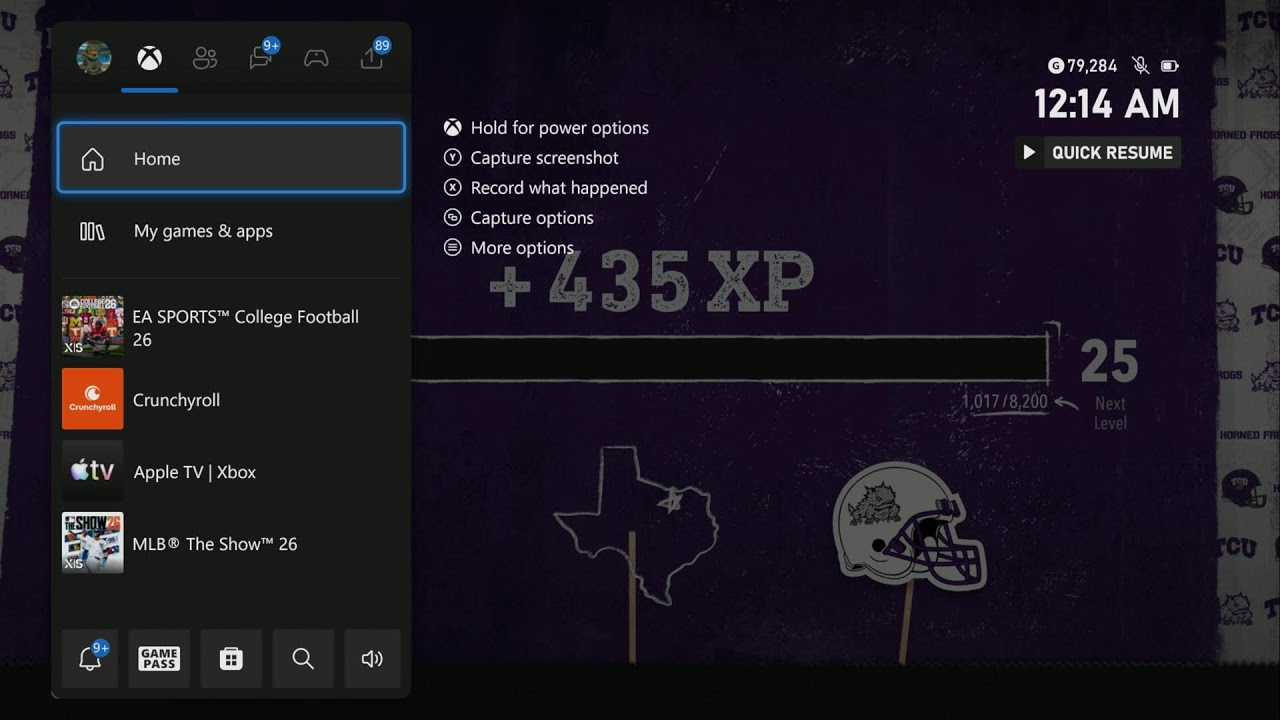Open the Microsoft Store icon
Image resolution: width=1280 pixels, height=720 pixels.
point(231,658)
